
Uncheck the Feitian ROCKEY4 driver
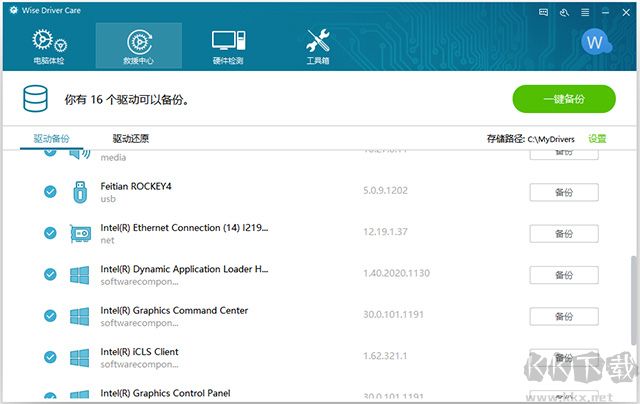tap(50, 191)
